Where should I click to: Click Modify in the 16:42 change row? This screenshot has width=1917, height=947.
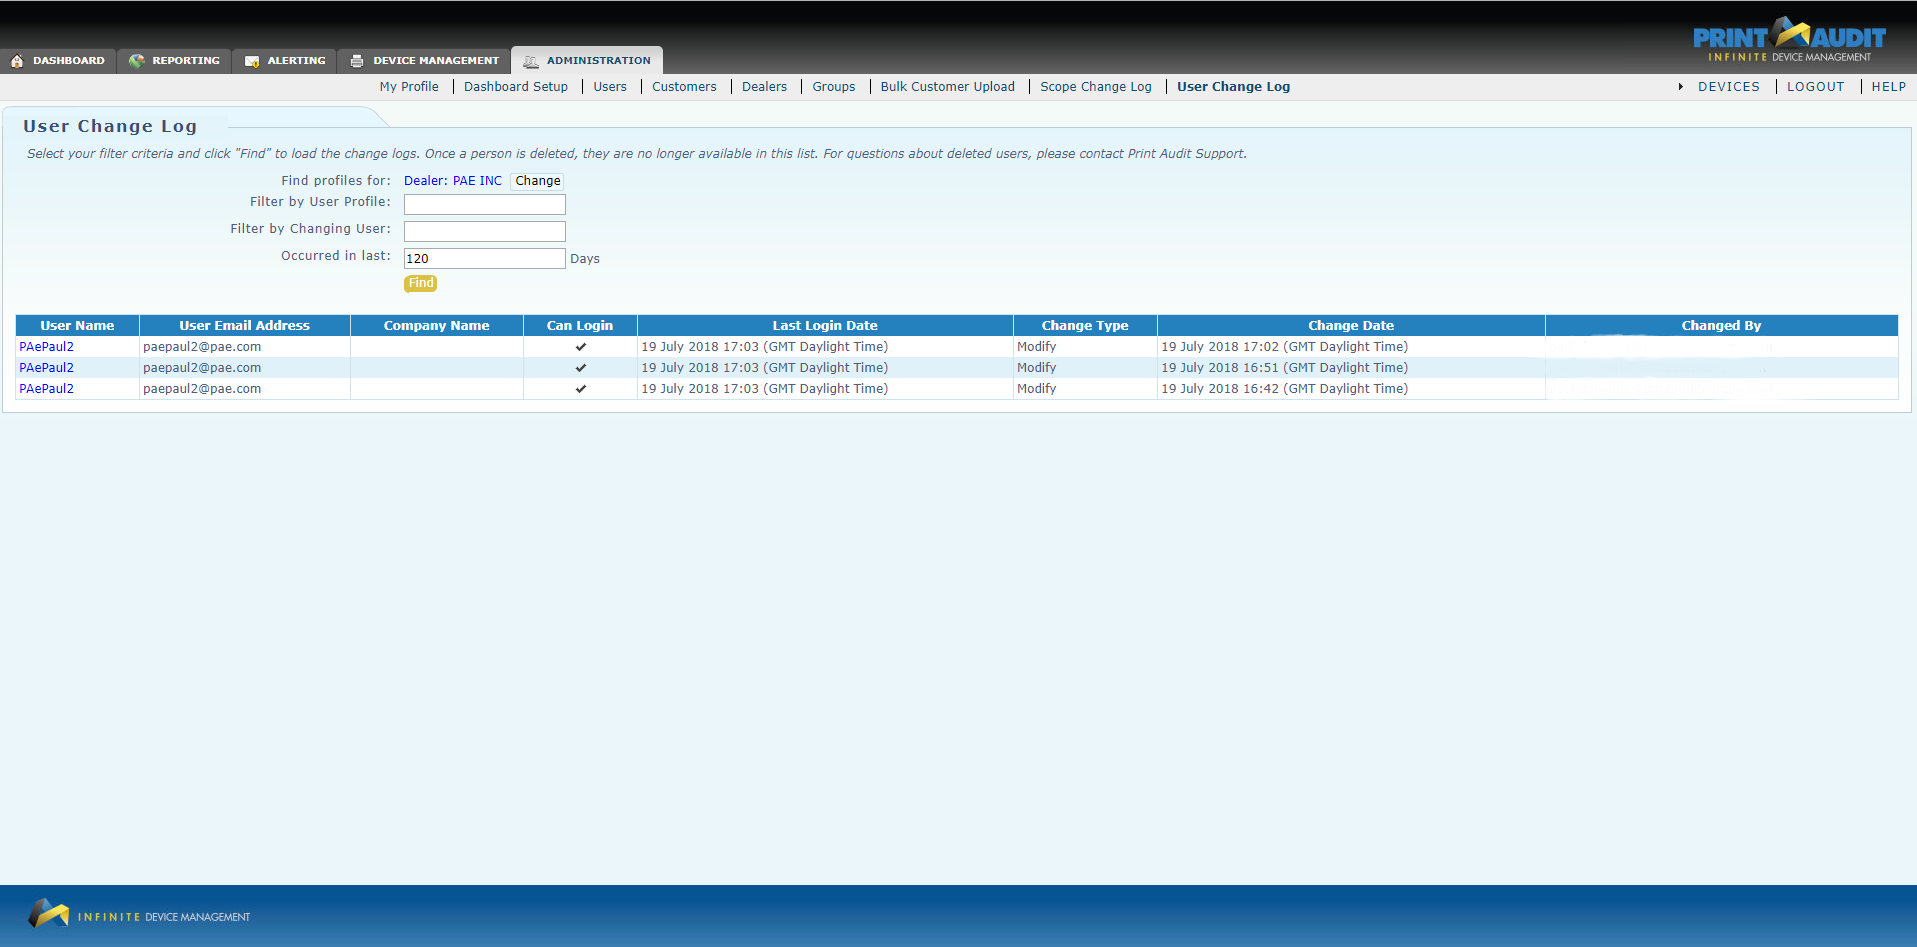[1037, 389]
